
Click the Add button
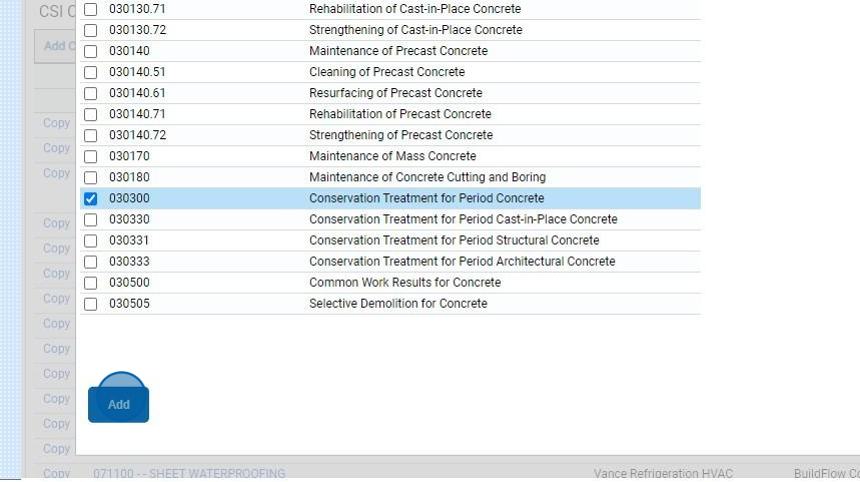pos(118,405)
